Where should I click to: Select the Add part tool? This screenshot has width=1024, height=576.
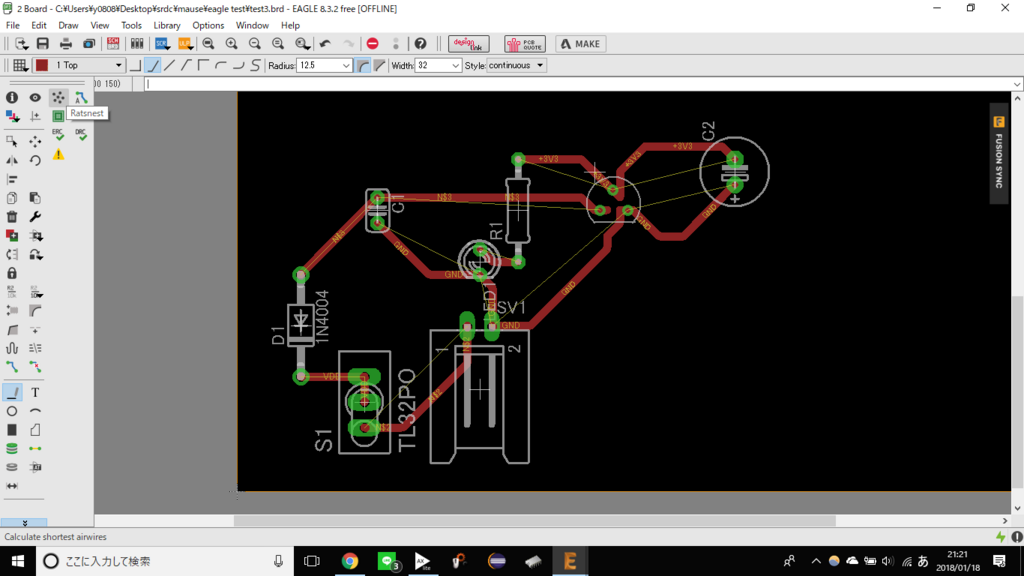pyautogui.click(x=12, y=236)
